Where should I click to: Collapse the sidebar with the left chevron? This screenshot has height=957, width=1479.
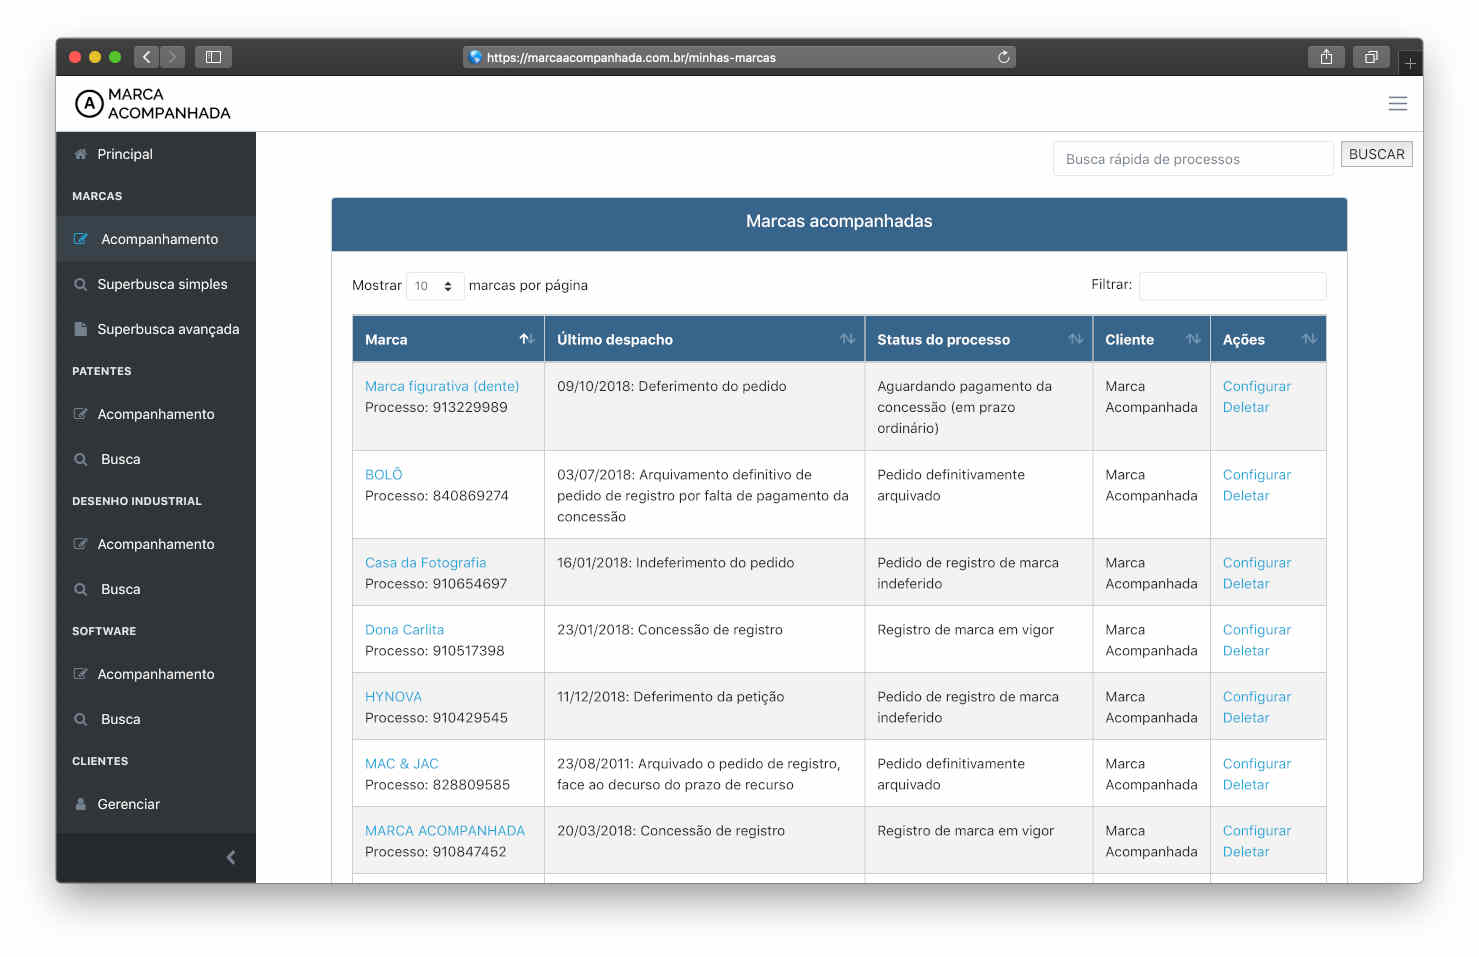pos(231,857)
